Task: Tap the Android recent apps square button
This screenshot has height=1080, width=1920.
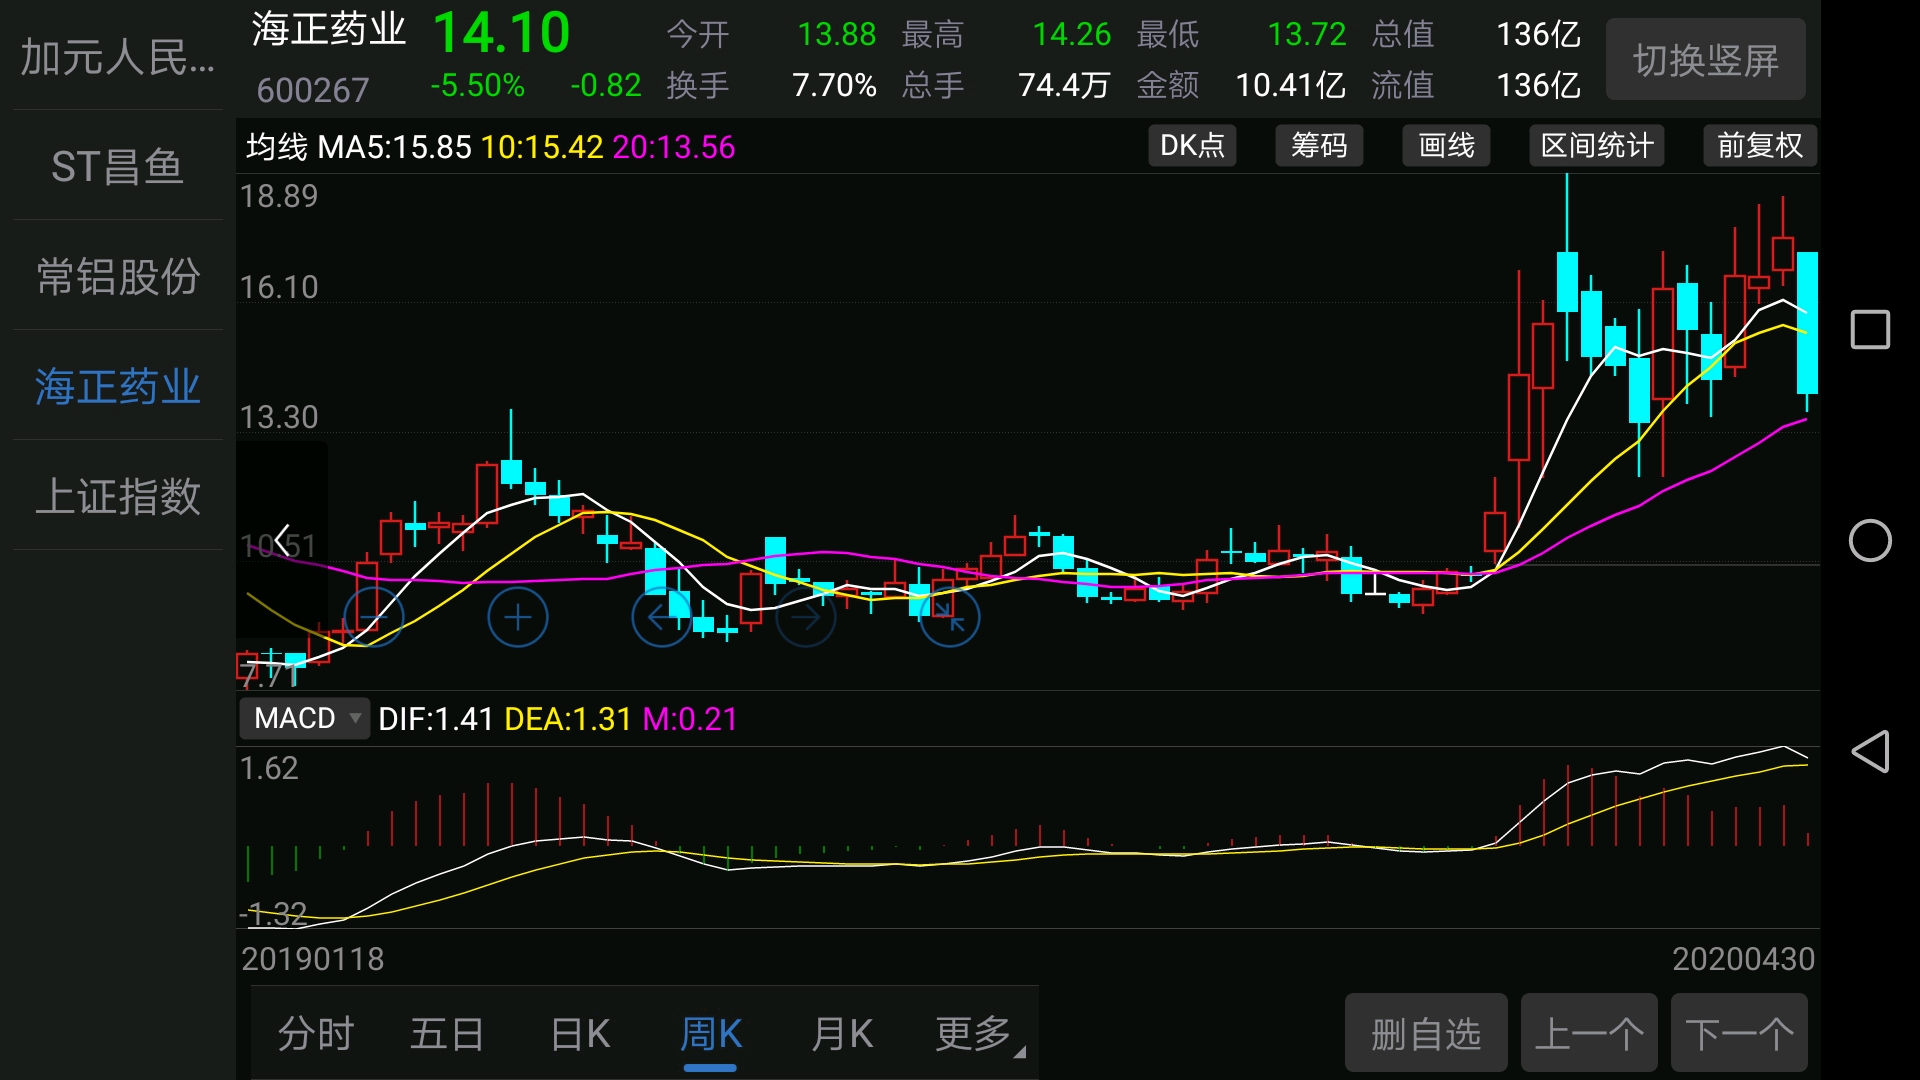Action: point(1870,329)
